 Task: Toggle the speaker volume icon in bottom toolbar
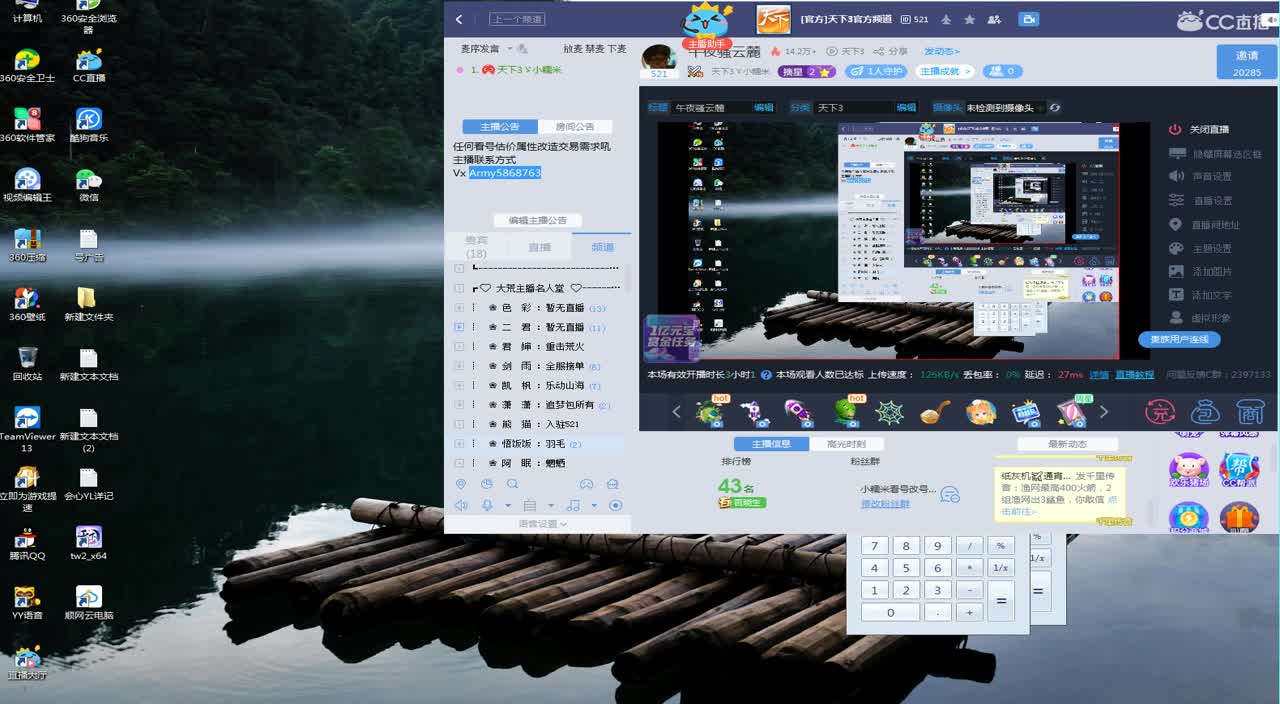coord(461,506)
